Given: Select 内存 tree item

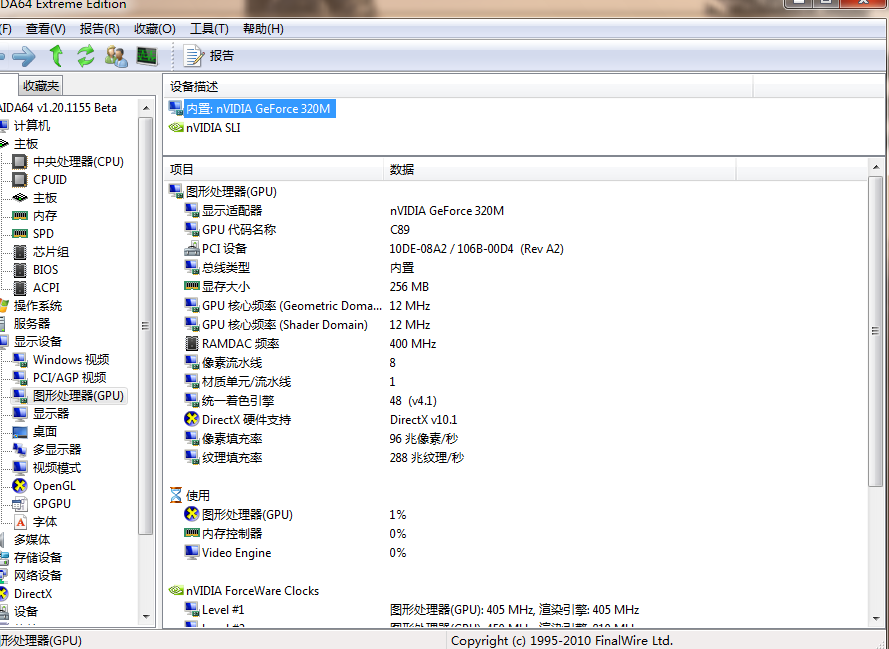Looking at the screenshot, I should (45, 215).
